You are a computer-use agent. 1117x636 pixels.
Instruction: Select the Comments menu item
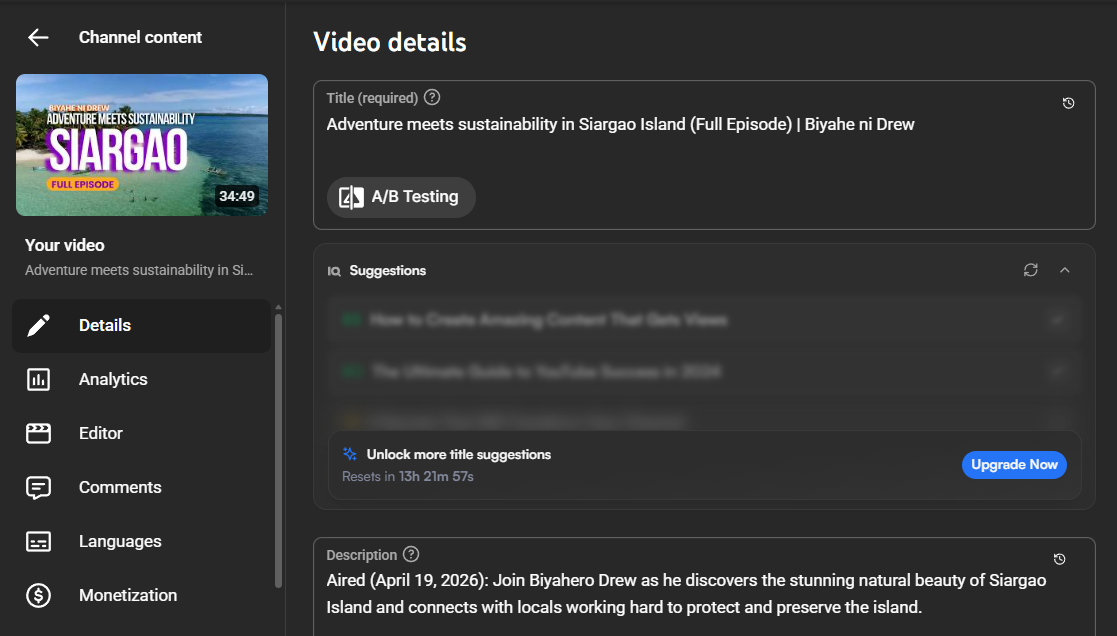141,488
